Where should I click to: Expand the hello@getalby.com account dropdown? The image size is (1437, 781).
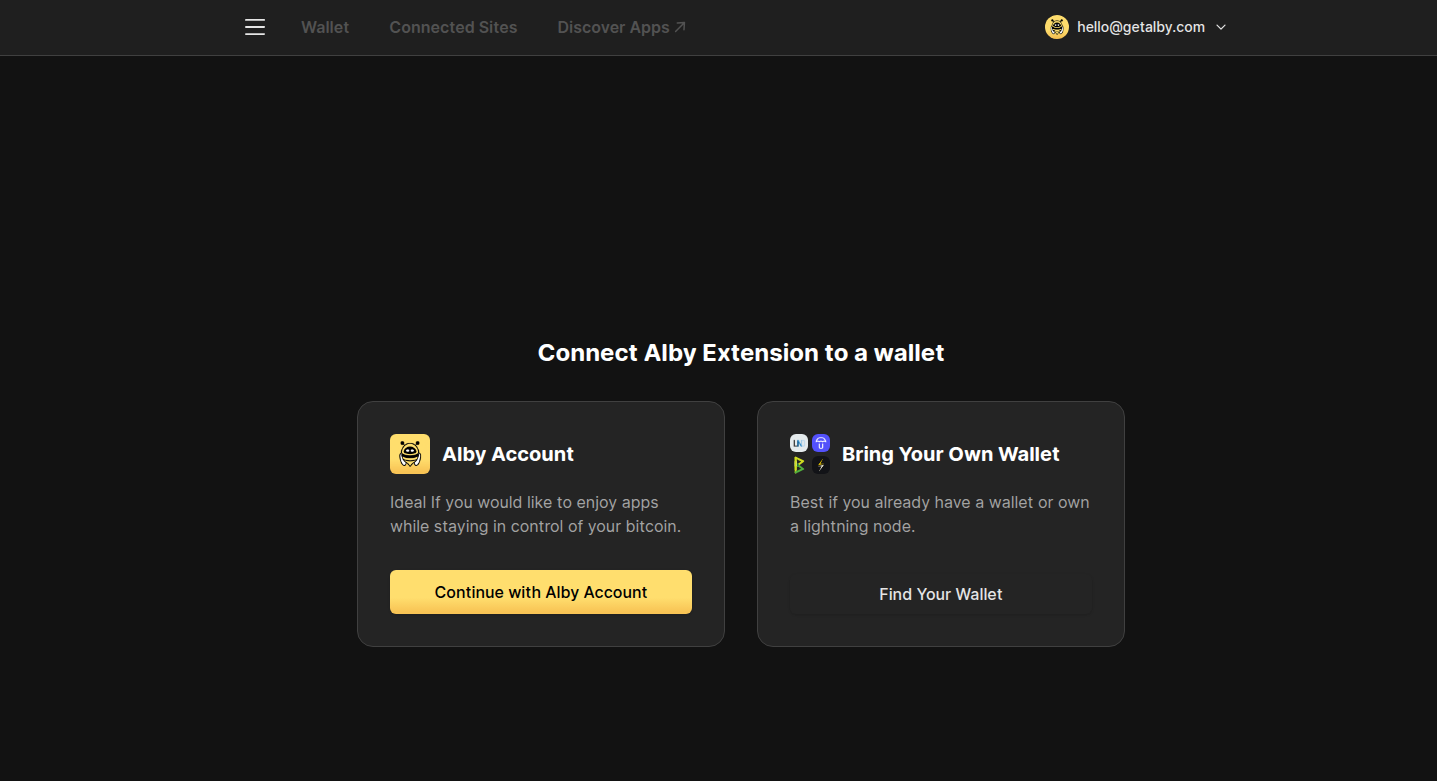coord(1136,27)
